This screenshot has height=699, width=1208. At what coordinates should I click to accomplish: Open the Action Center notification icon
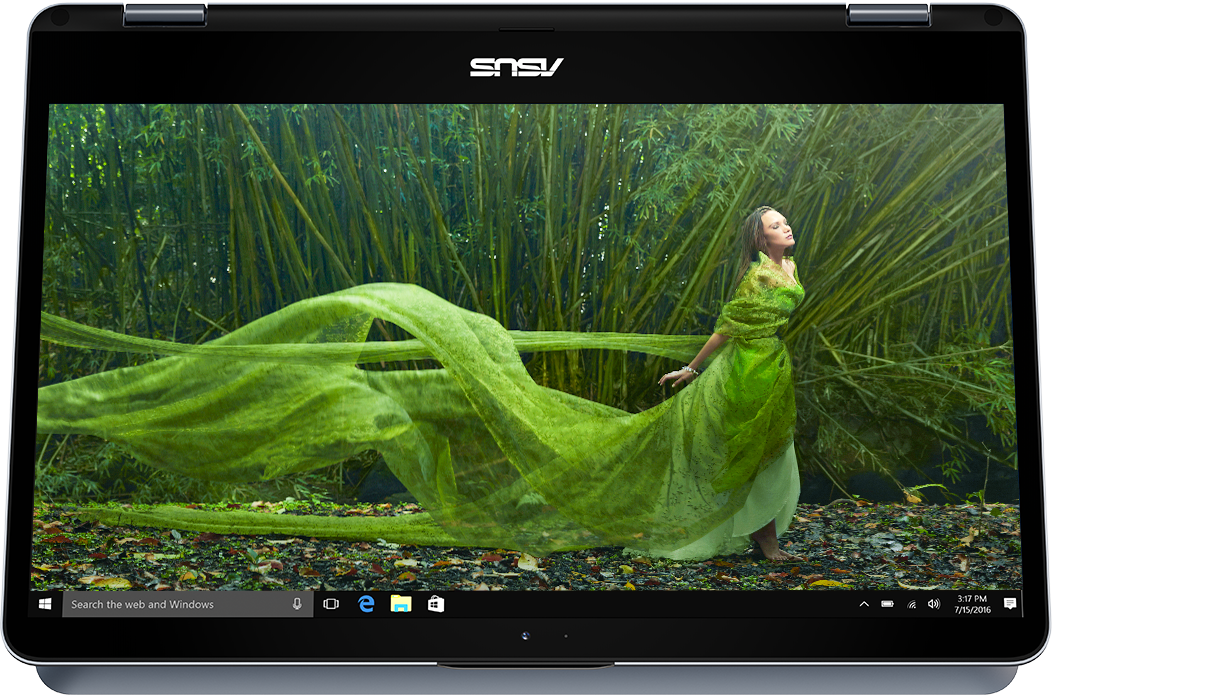[1010, 604]
